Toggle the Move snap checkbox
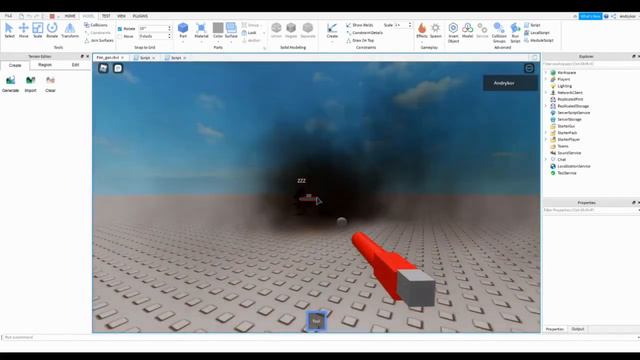The width and height of the screenshot is (640, 360). 120,36
